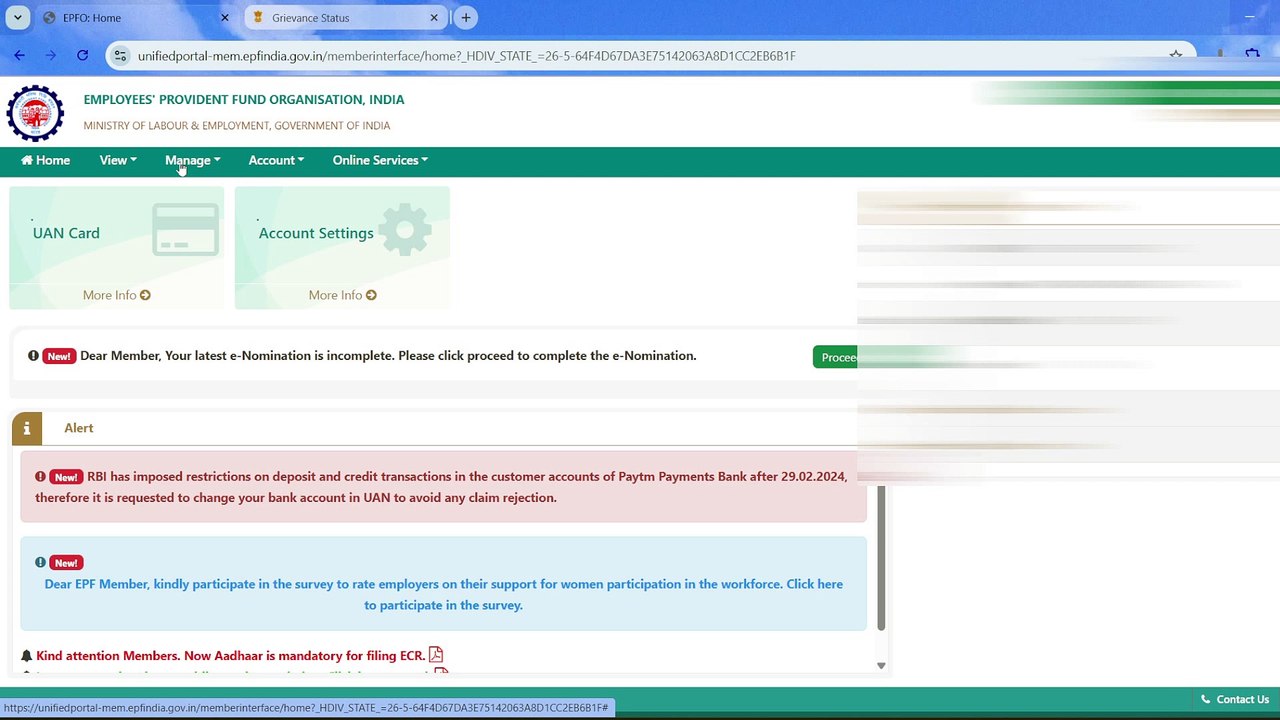Click the scroll down arrow of alert list

click(881, 665)
